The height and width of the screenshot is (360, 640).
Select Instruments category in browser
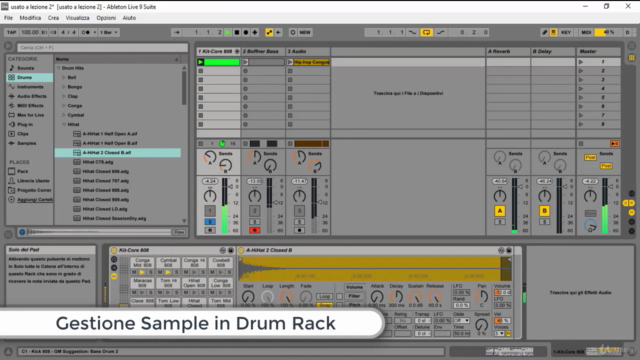(x=29, y=87)
